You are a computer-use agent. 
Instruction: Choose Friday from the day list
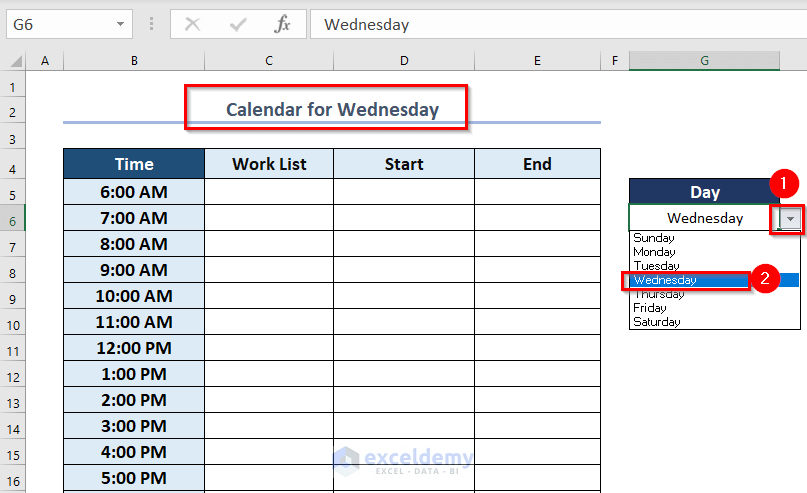point(650,308)
